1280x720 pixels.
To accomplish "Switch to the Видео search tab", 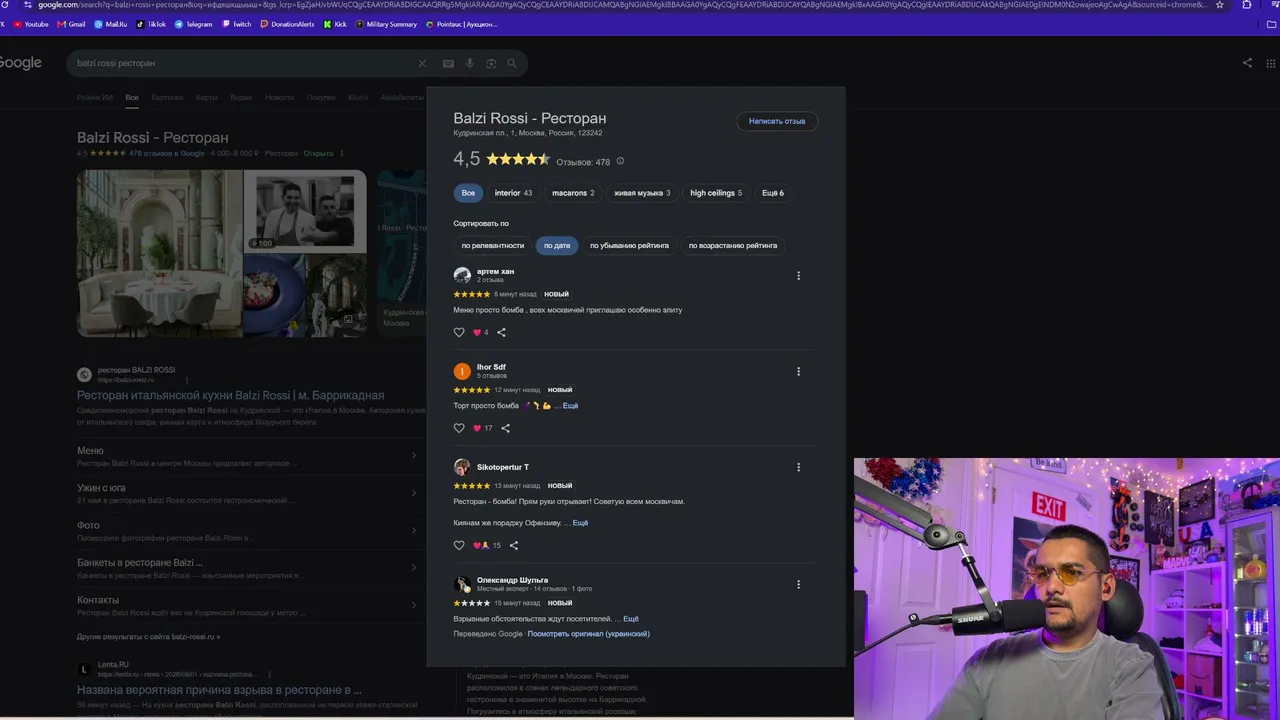I will (241, 98).
